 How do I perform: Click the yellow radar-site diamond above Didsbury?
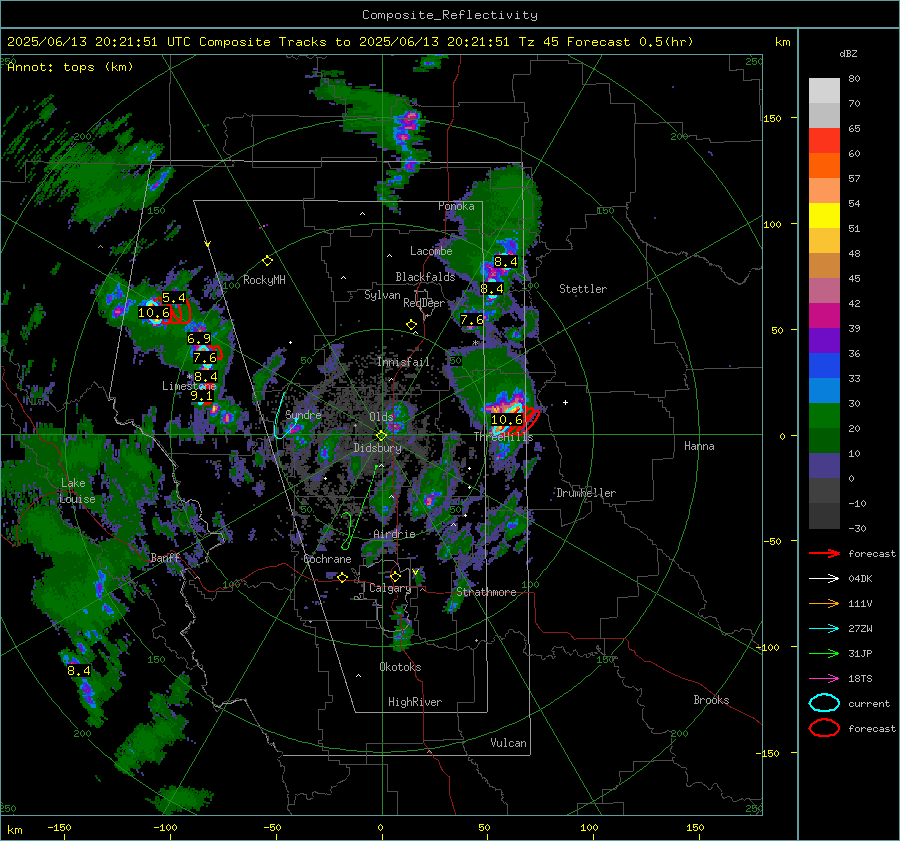(381, 436)
